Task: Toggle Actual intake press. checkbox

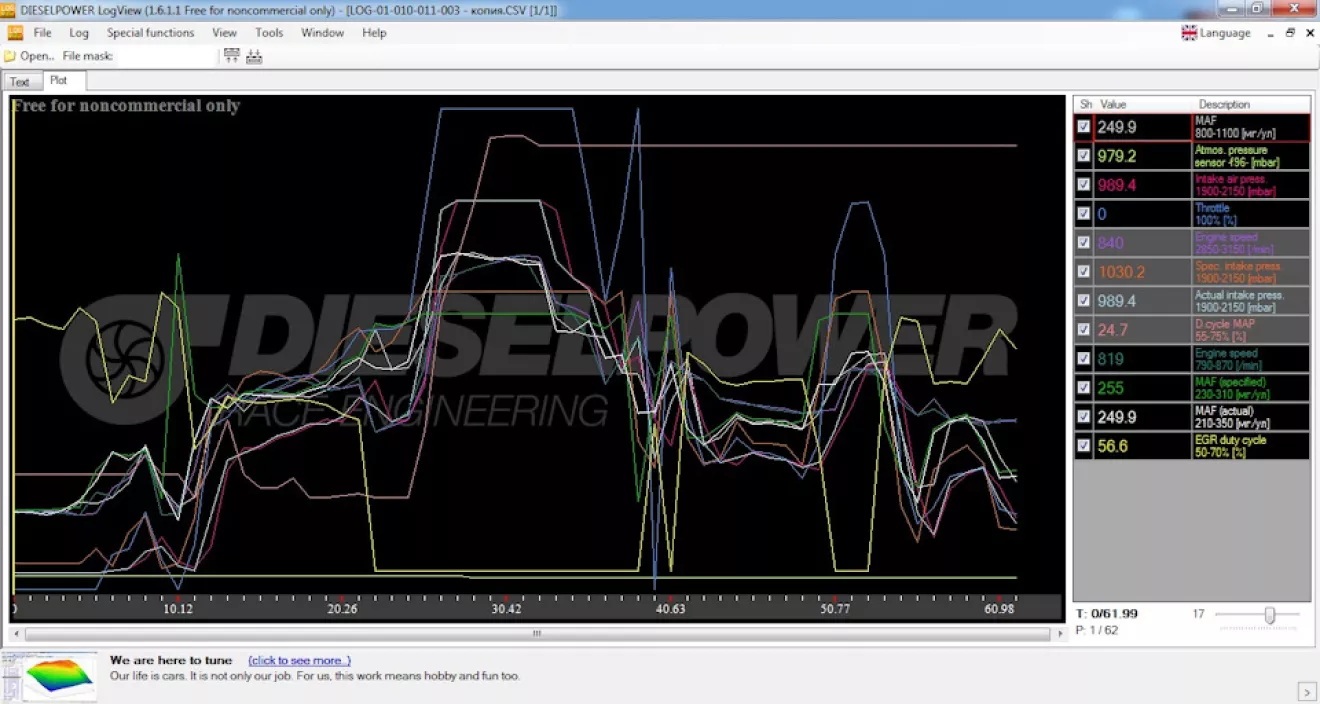Action: click(1084, 301)
